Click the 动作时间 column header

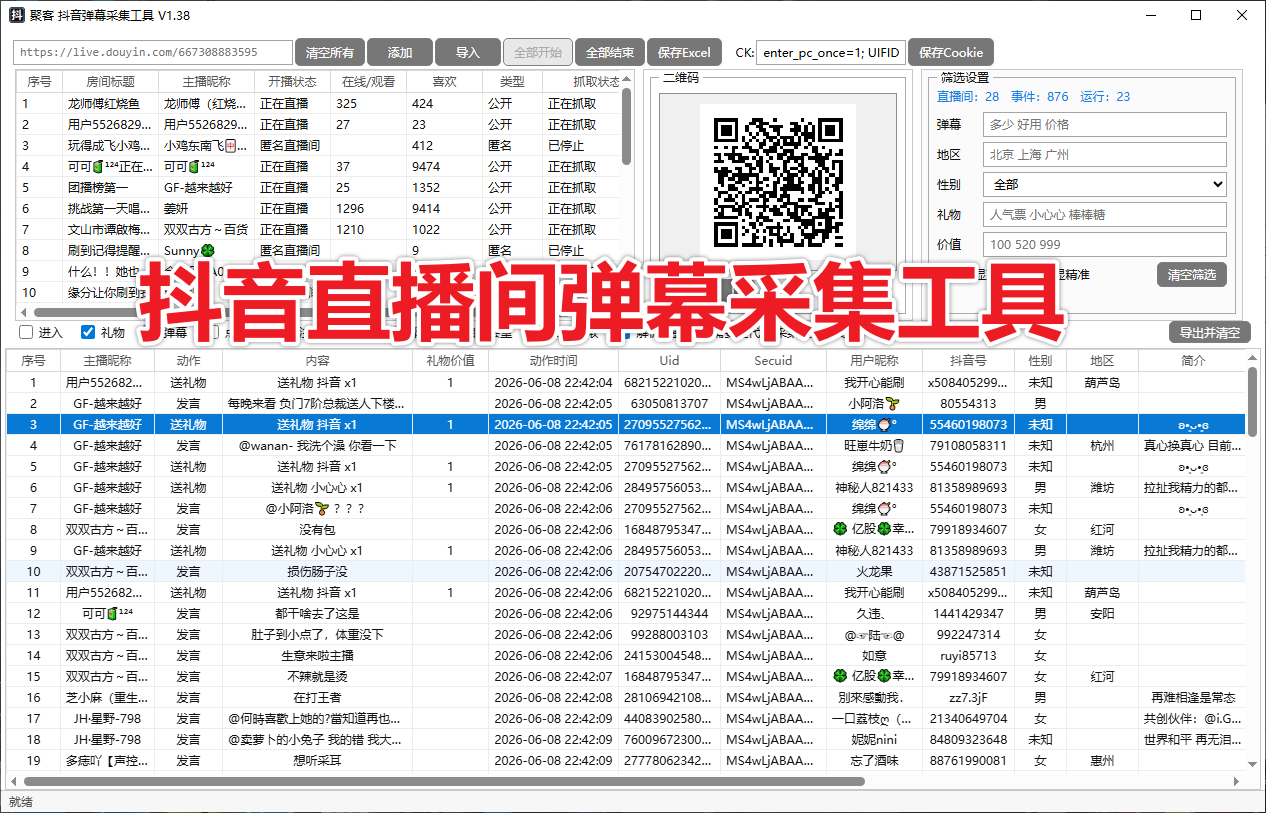click(553, 360)
